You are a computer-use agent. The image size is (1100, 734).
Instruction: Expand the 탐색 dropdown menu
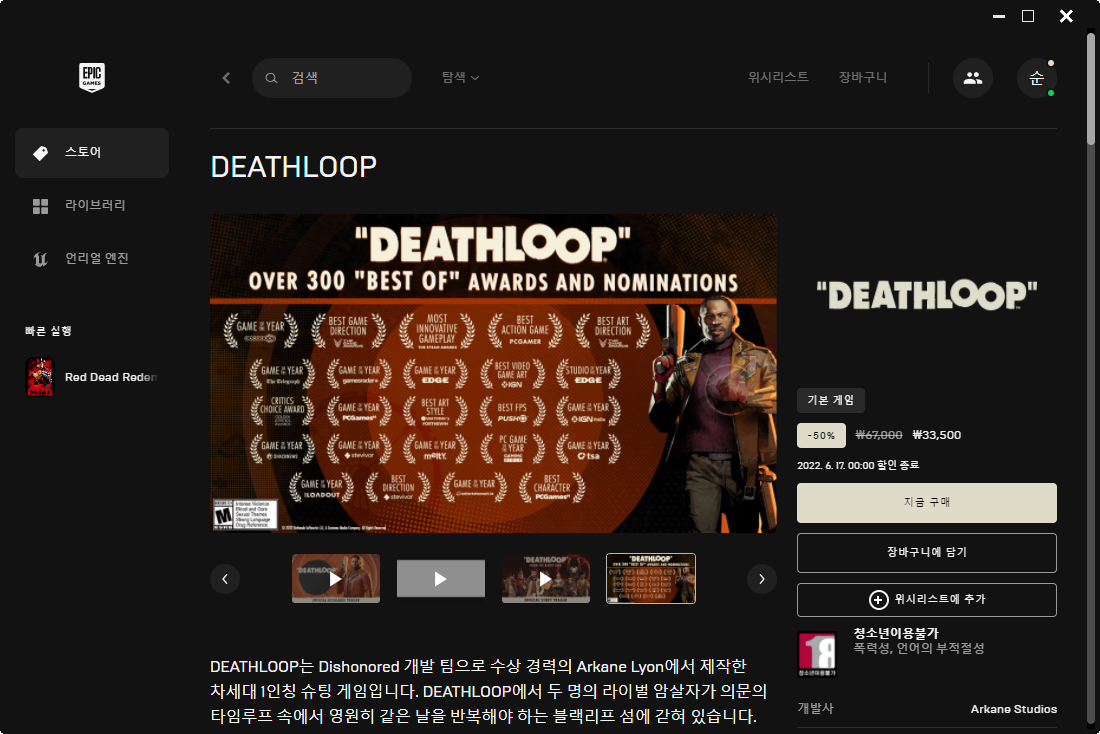click(460, 77)
